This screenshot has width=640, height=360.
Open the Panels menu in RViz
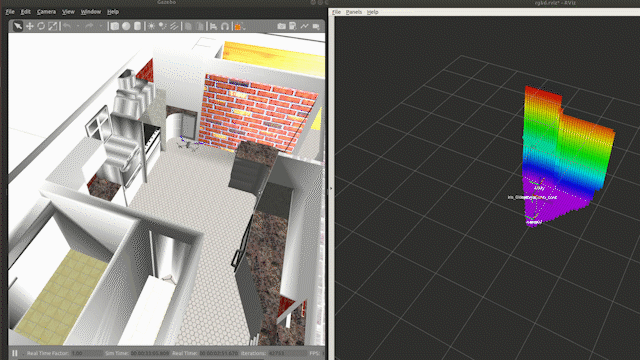pos(353,12)
